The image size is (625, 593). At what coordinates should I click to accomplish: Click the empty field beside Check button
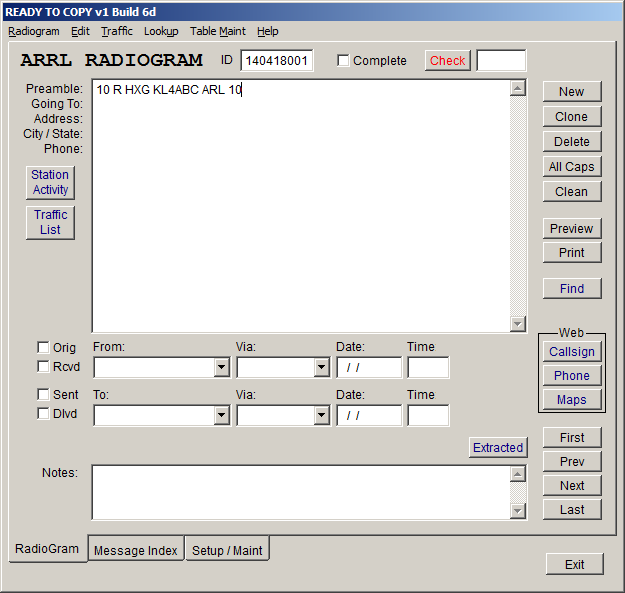point(501,61)
